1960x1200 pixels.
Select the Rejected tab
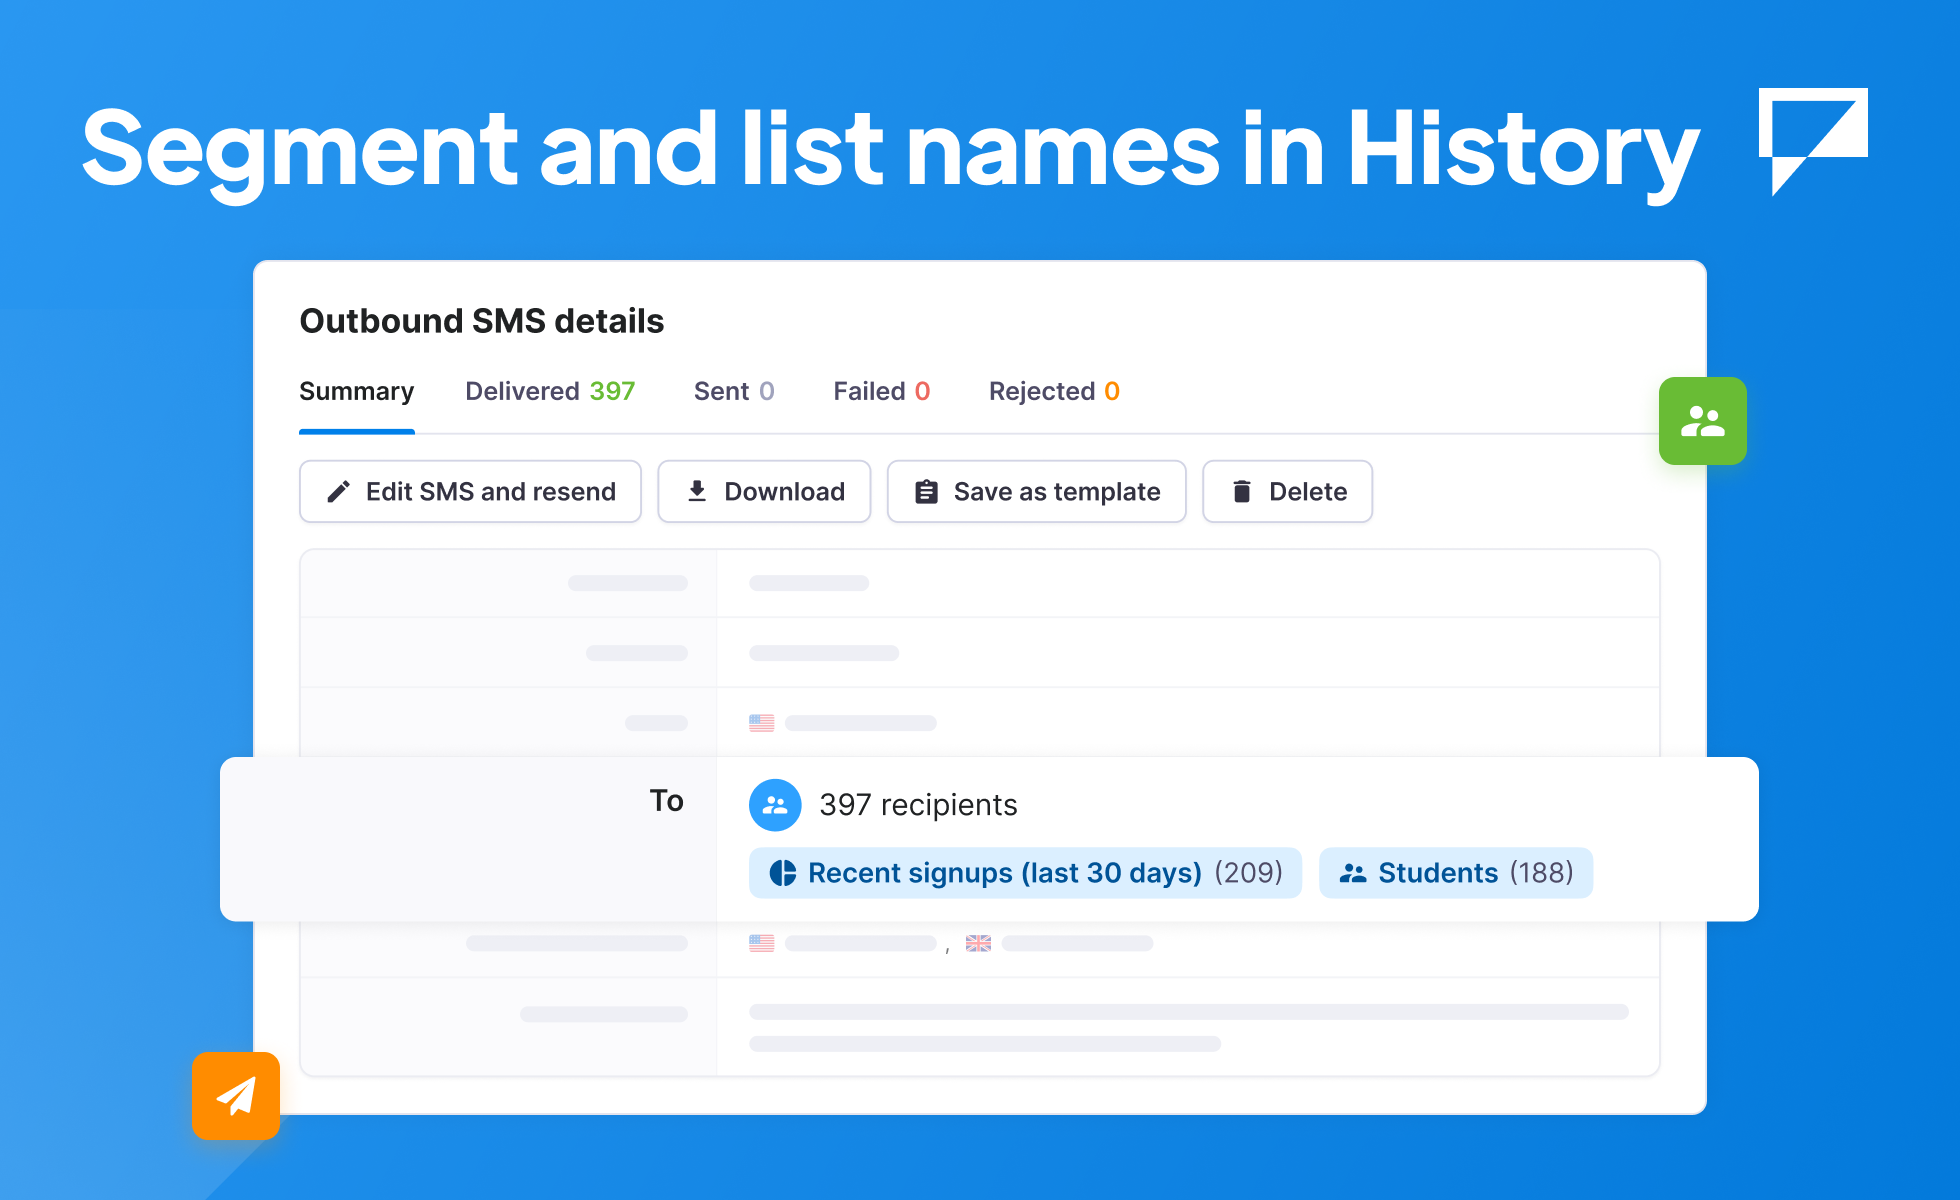(x=1053, y=391)
